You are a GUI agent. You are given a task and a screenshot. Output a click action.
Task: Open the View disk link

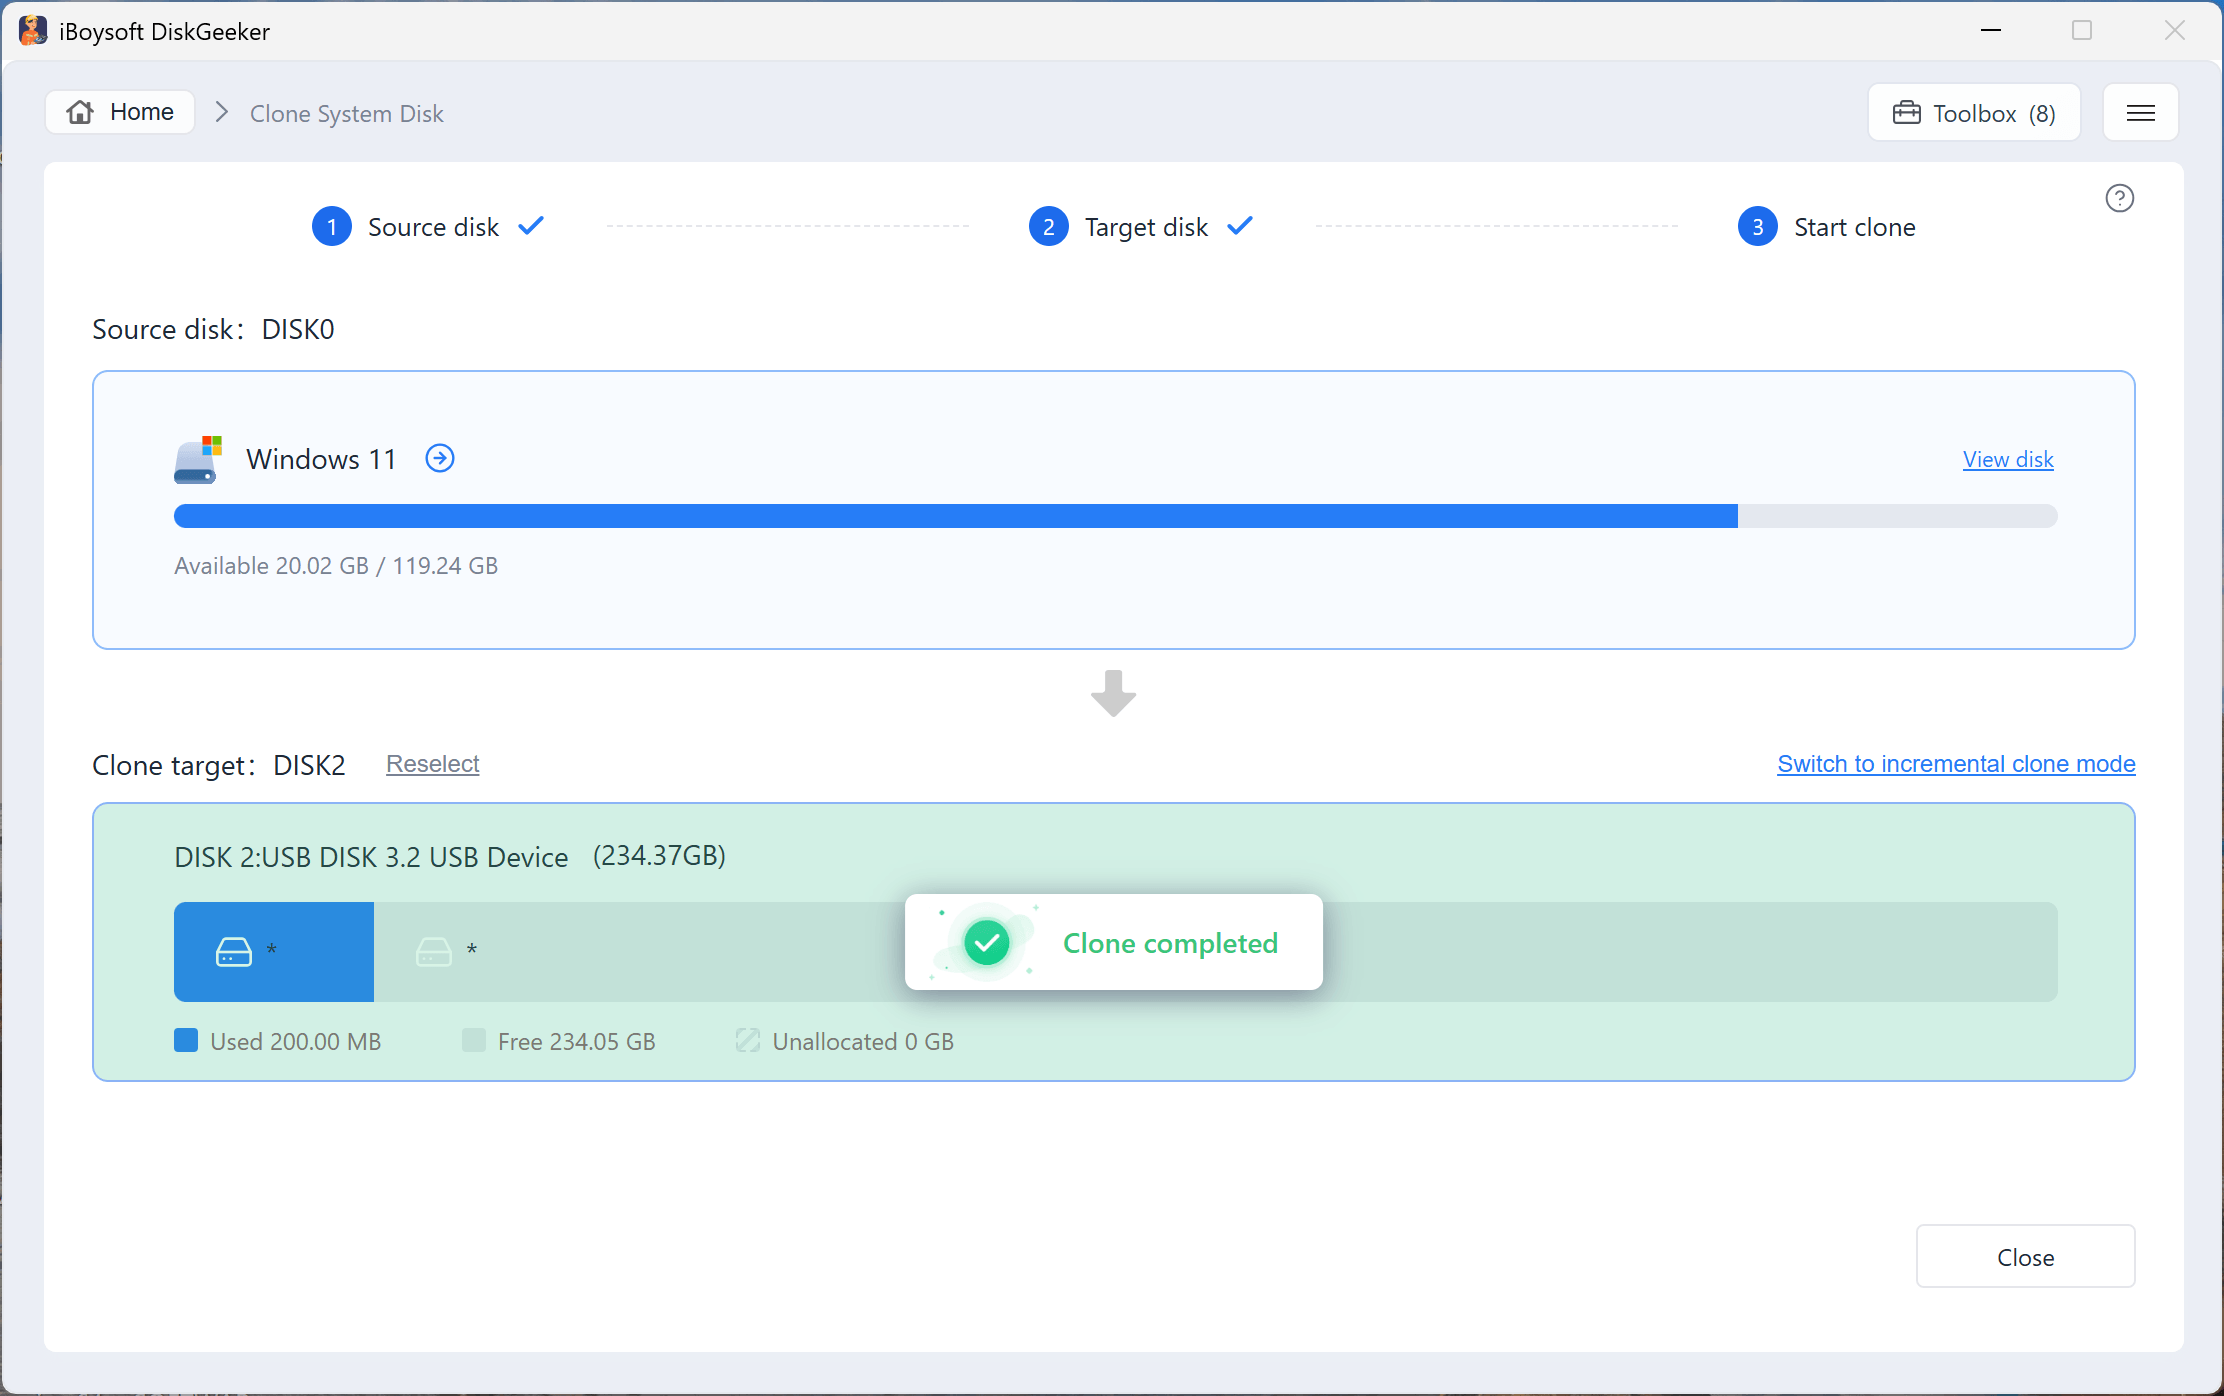coord(2008,459)
